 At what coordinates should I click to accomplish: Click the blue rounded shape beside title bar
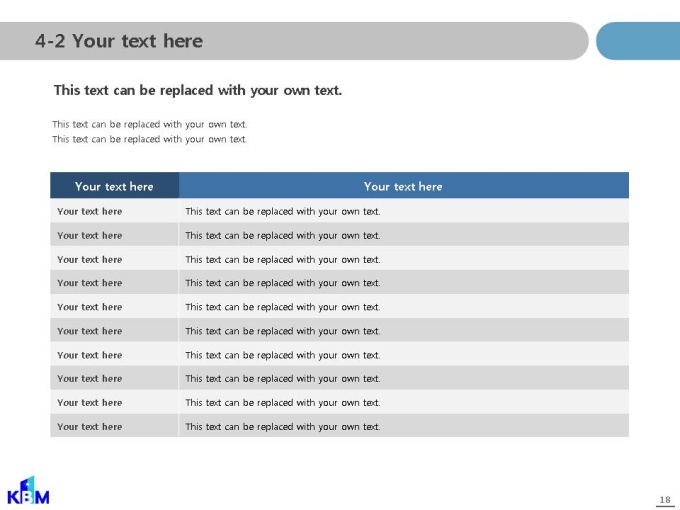638,41
